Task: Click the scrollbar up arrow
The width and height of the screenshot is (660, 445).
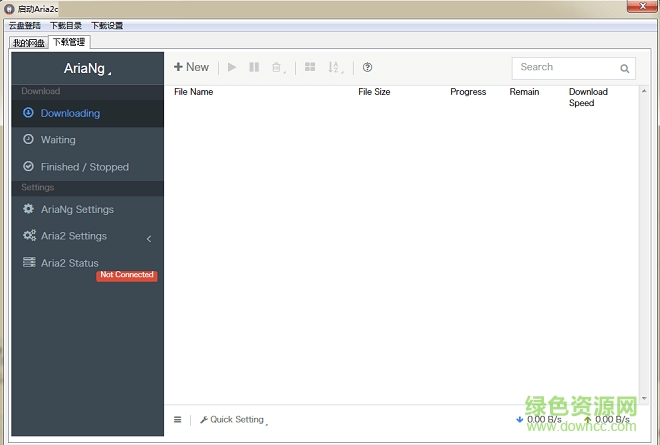Action: [644, 91]
